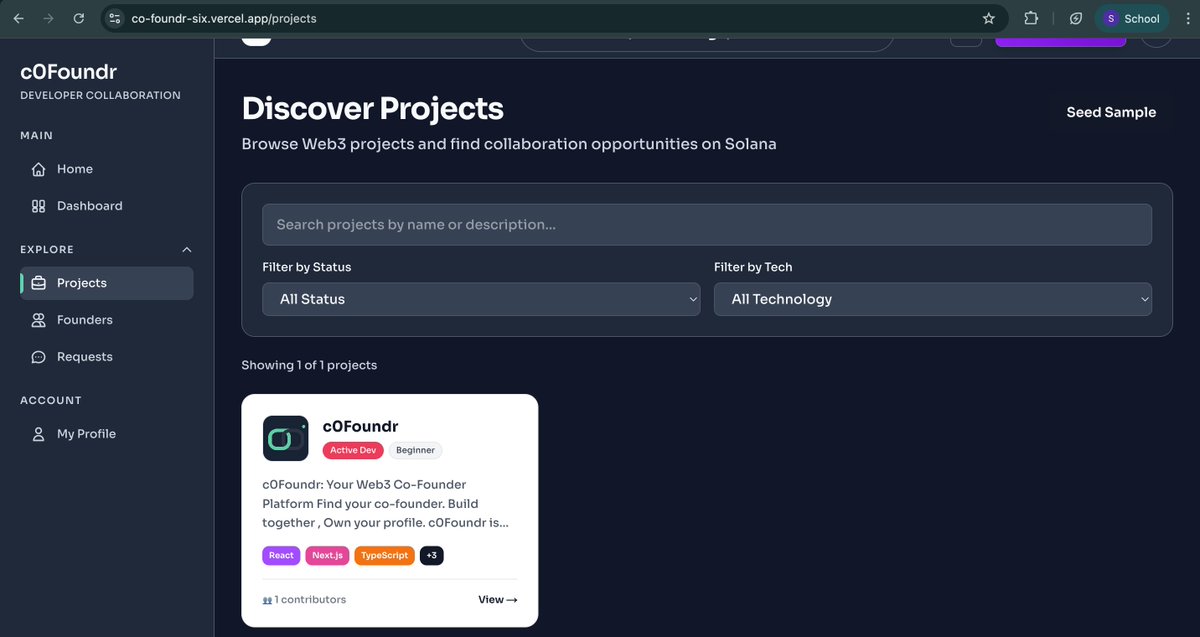Screen dimensions: 1200x637
Task: Click the Active Dev status badge
Action: click(353, 450)
